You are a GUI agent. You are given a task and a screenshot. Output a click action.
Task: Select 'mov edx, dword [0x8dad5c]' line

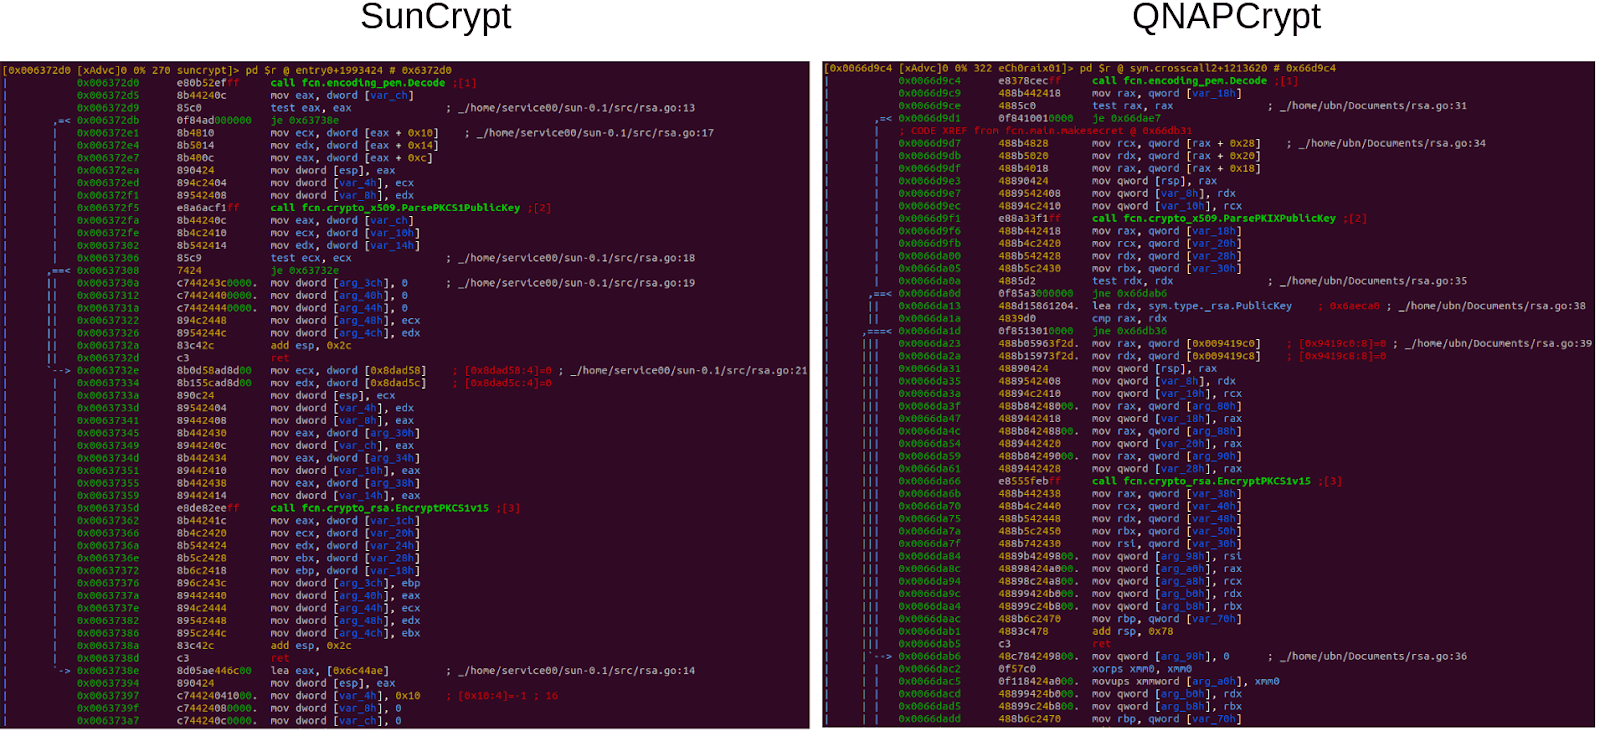348,383
